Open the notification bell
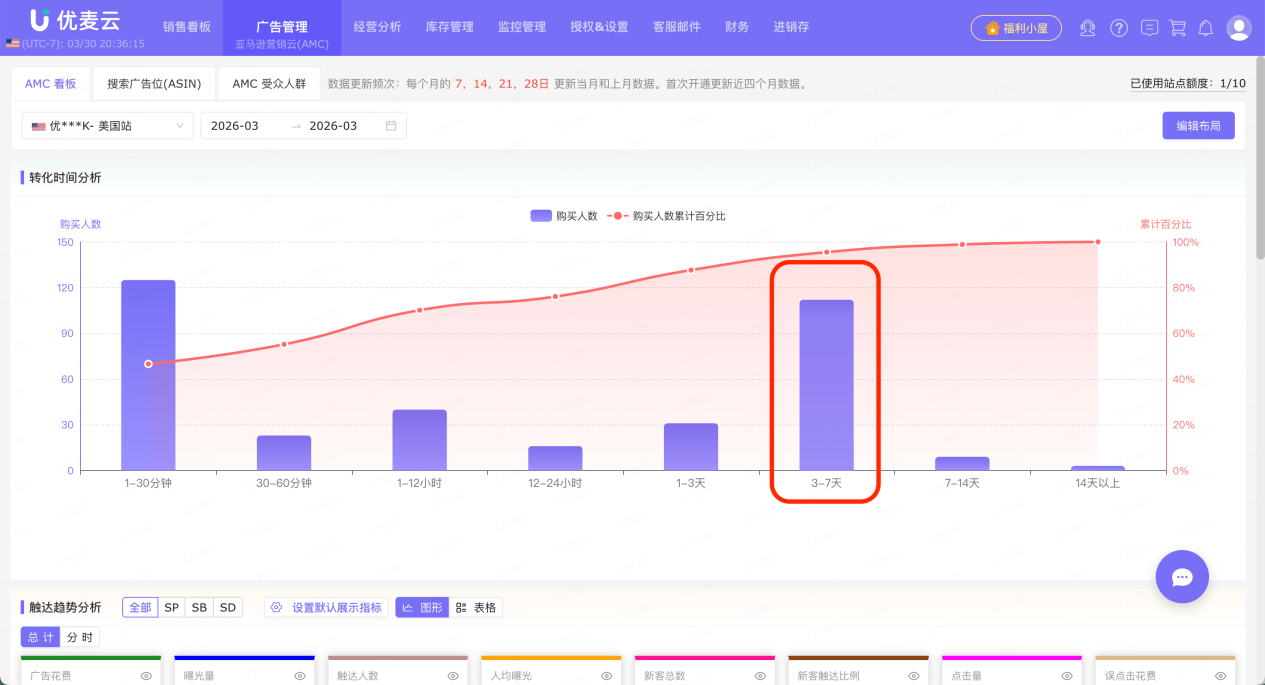The width and height of the screenshot is (1265, 685). 1206,28
